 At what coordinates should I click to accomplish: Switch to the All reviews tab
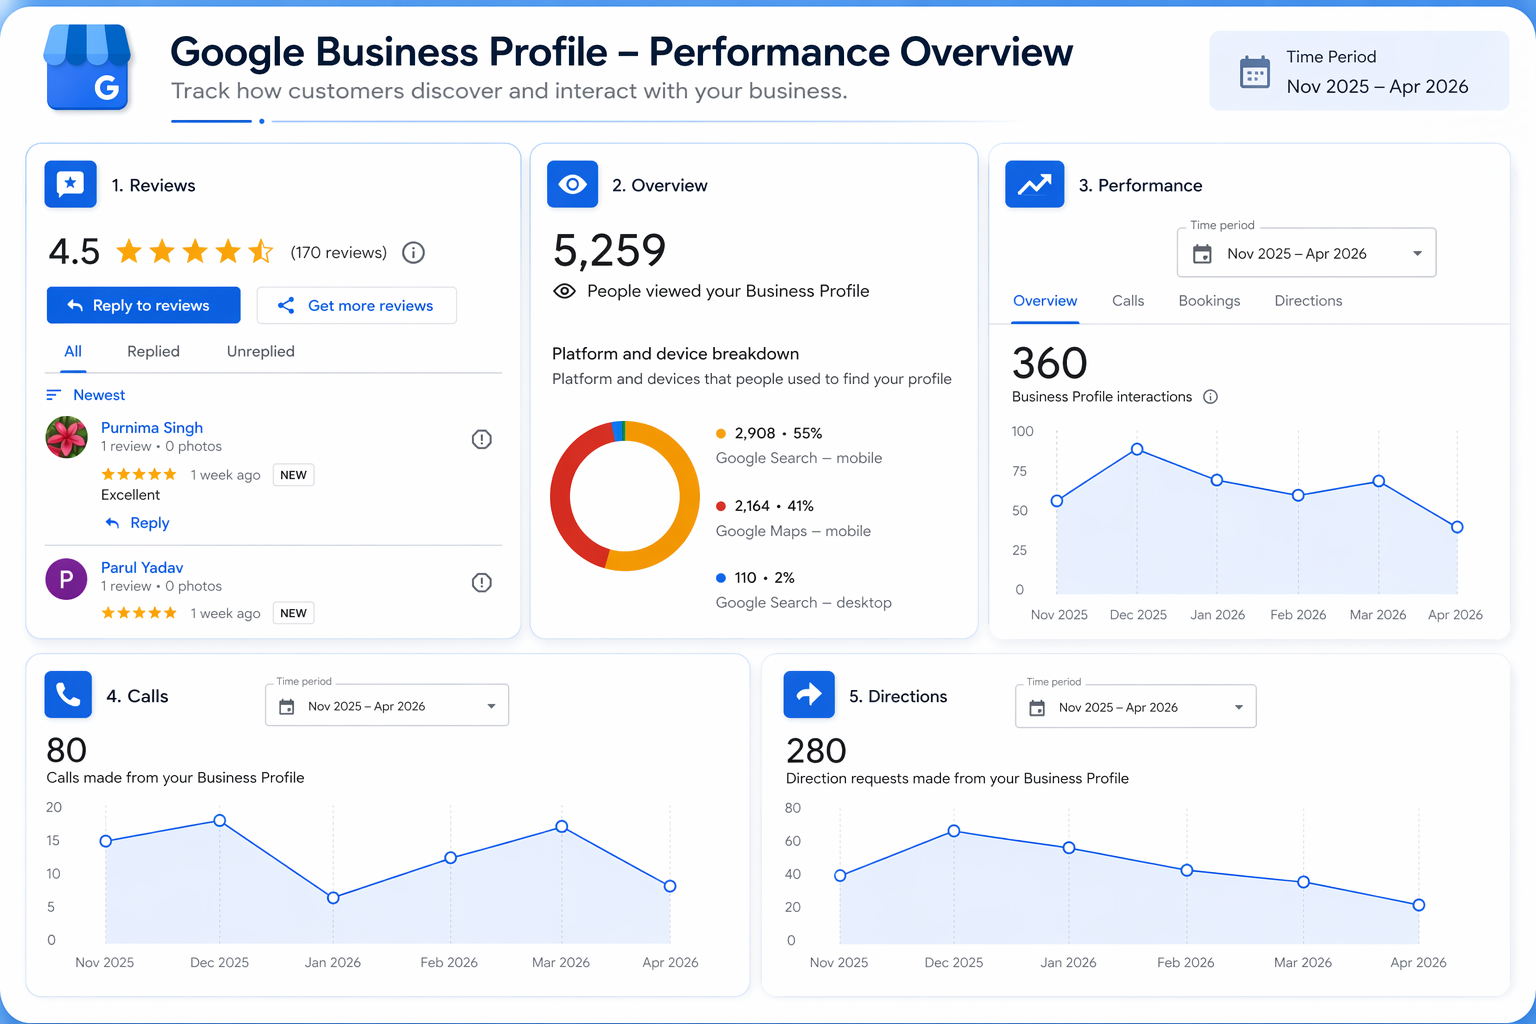click(x=73, y=352)
